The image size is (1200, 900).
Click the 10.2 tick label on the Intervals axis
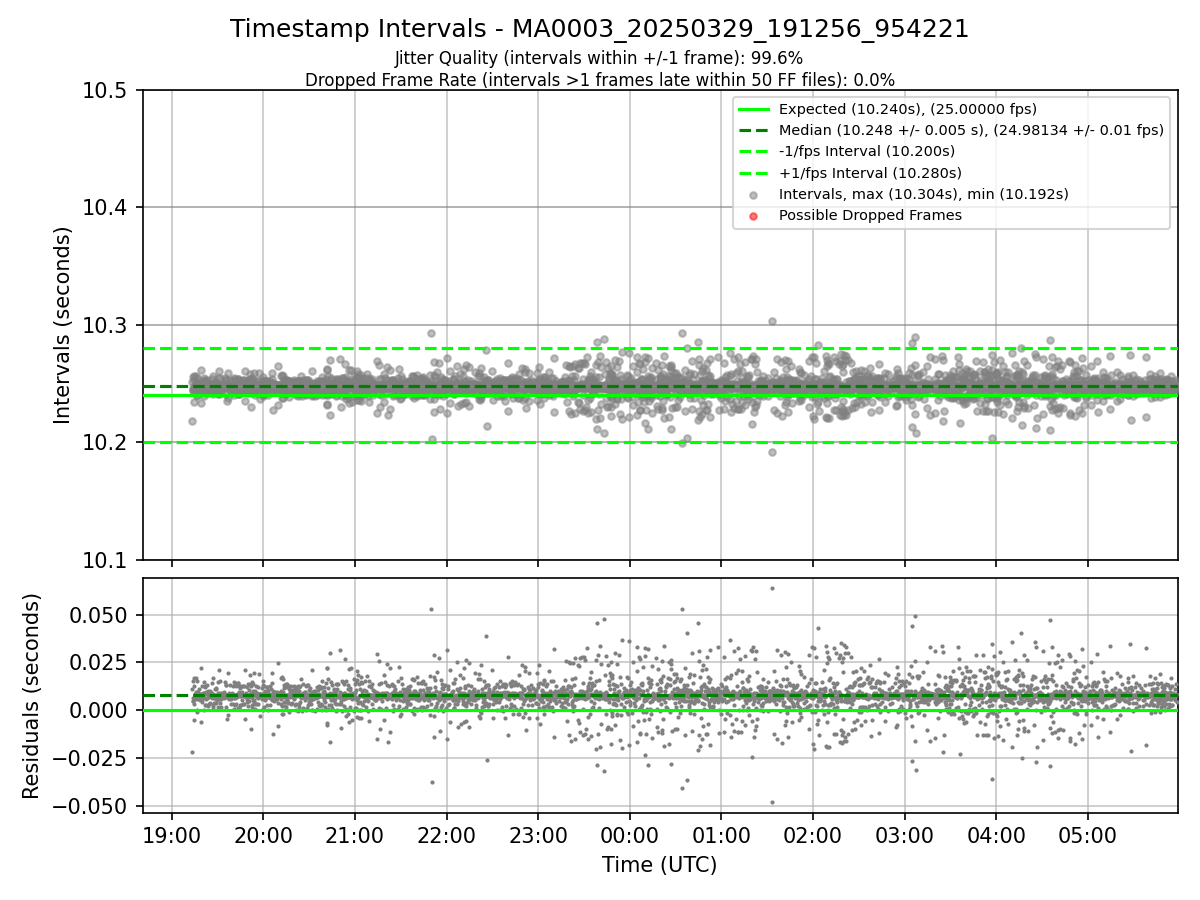click(x=107, y=442)
